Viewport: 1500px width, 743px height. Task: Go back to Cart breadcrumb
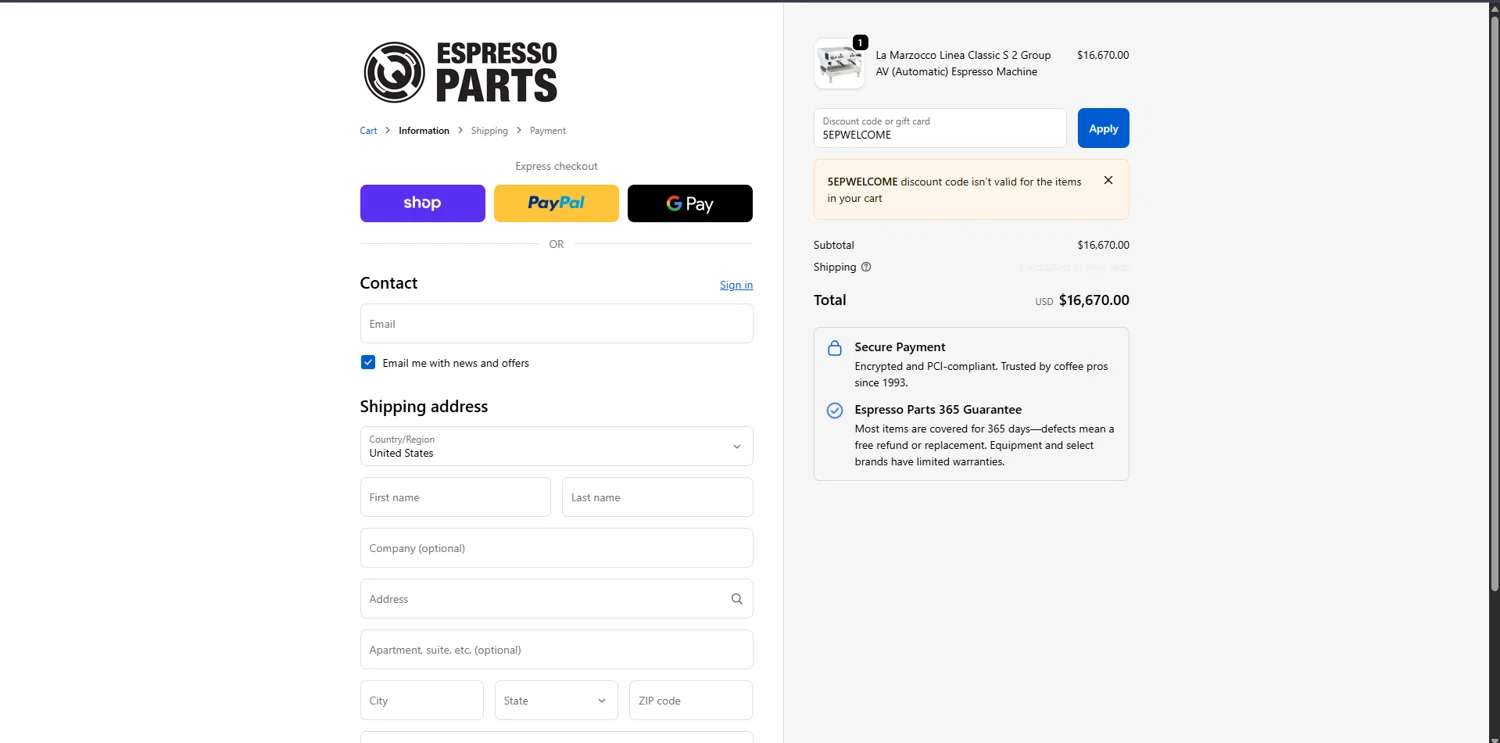(x=369, y=131)
